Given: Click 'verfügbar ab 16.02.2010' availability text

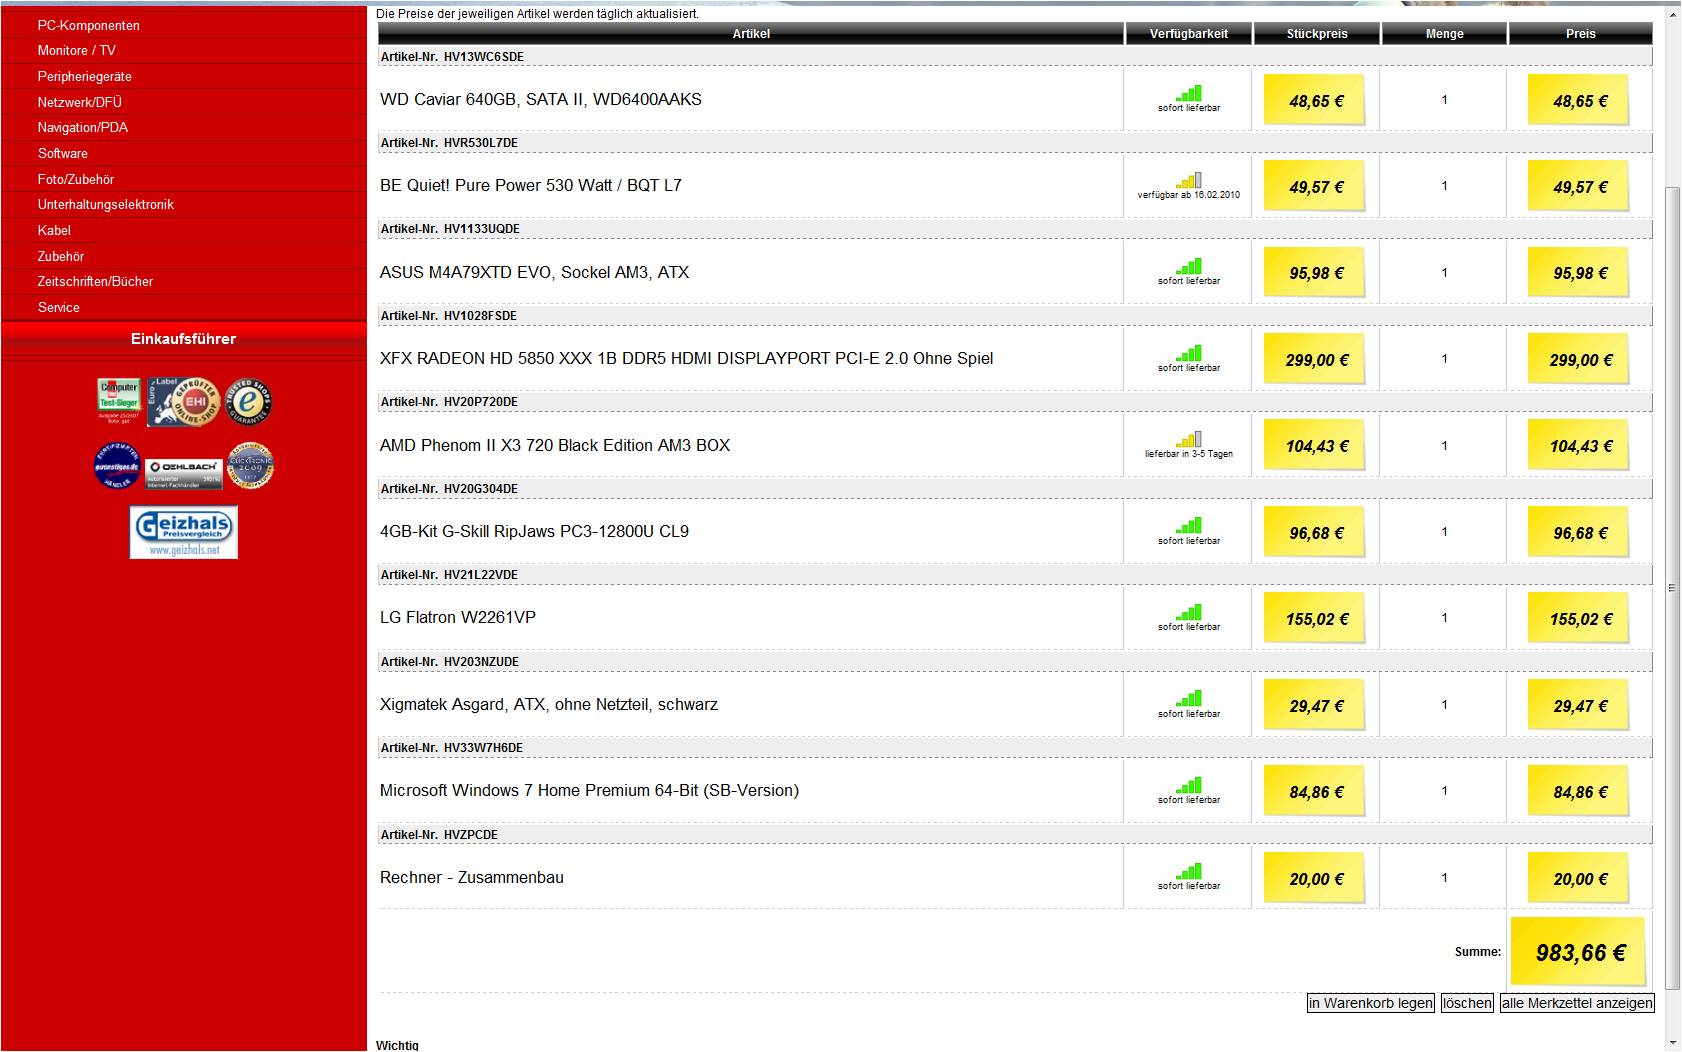Looking at the screenshot, I should click(1188, 195).
